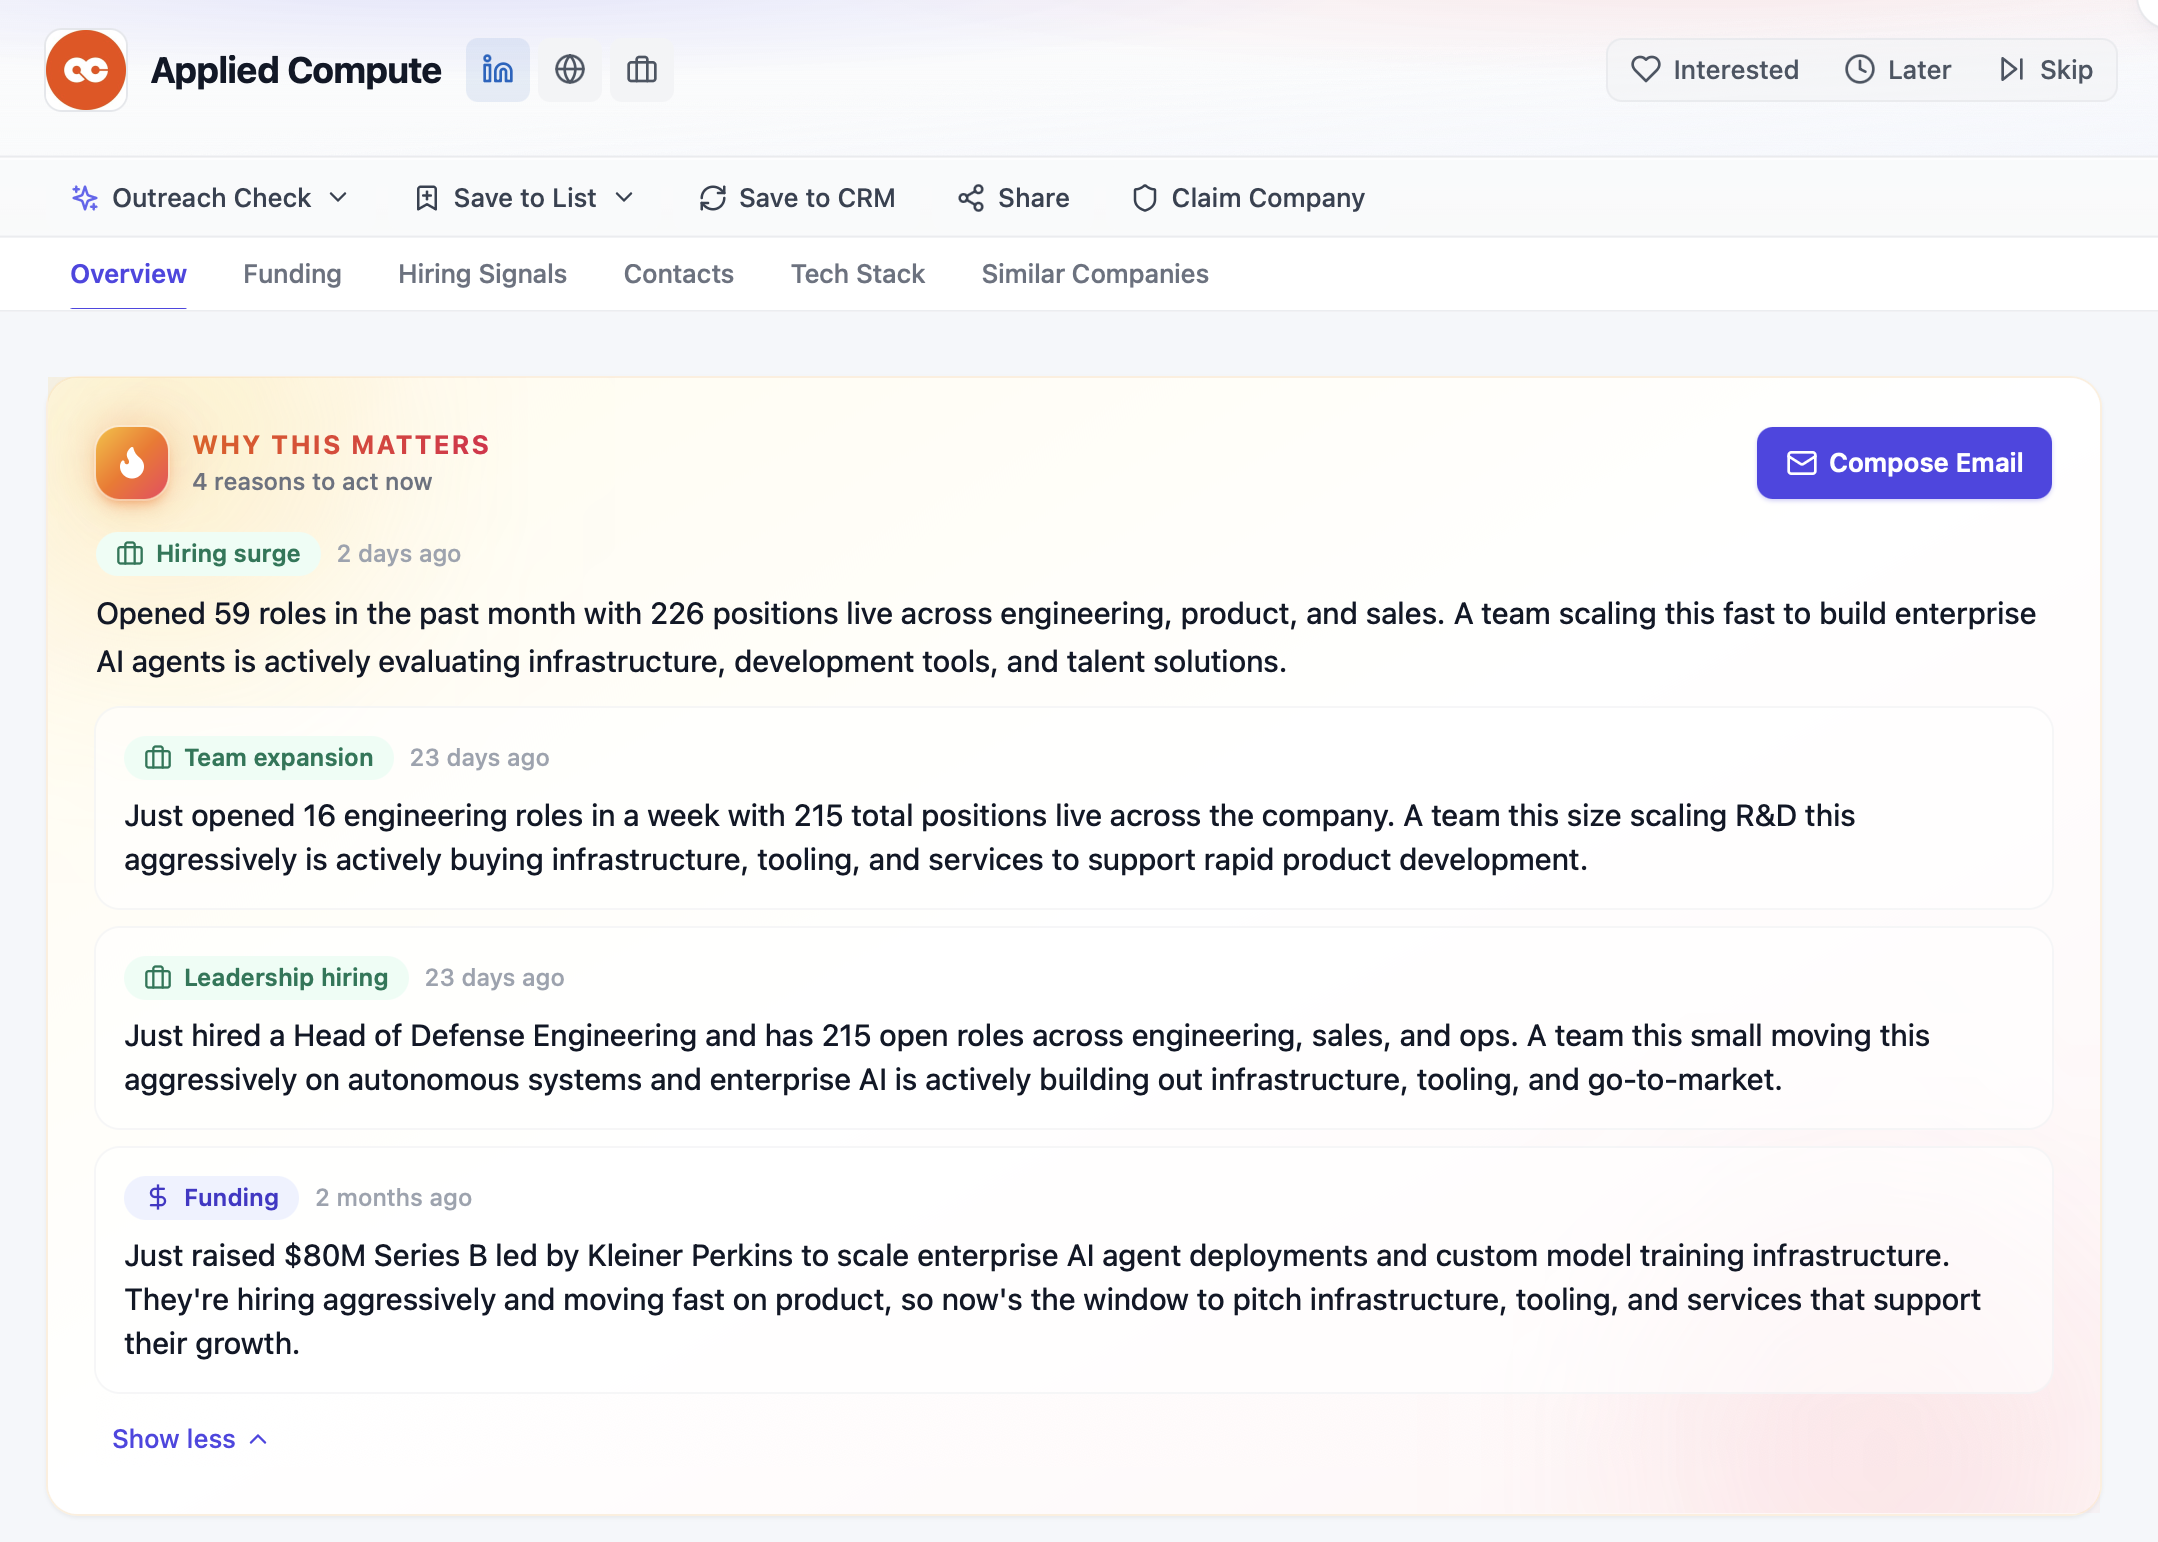Click the Team expansion tag
This screenshot has width=2158, height=1542.
(x=259, y=758)
